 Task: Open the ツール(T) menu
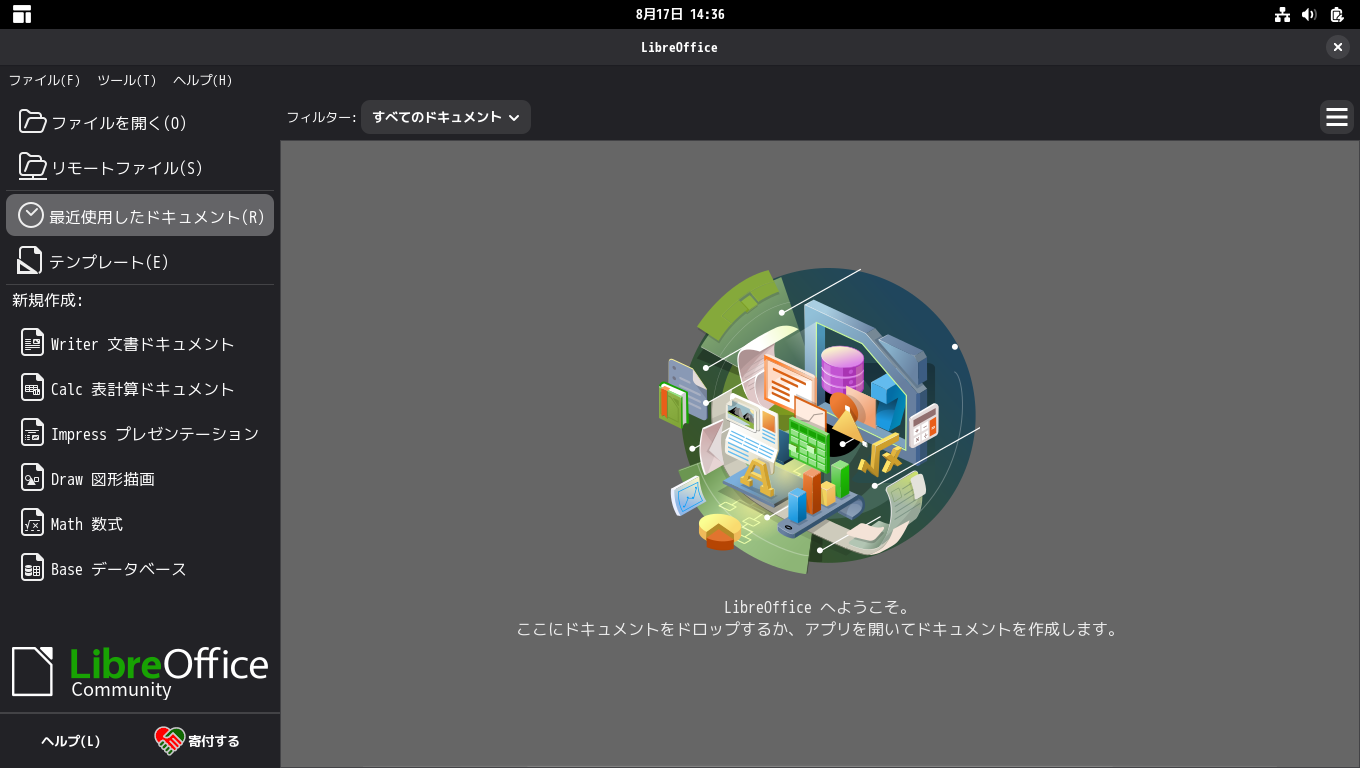click(127, 80)
